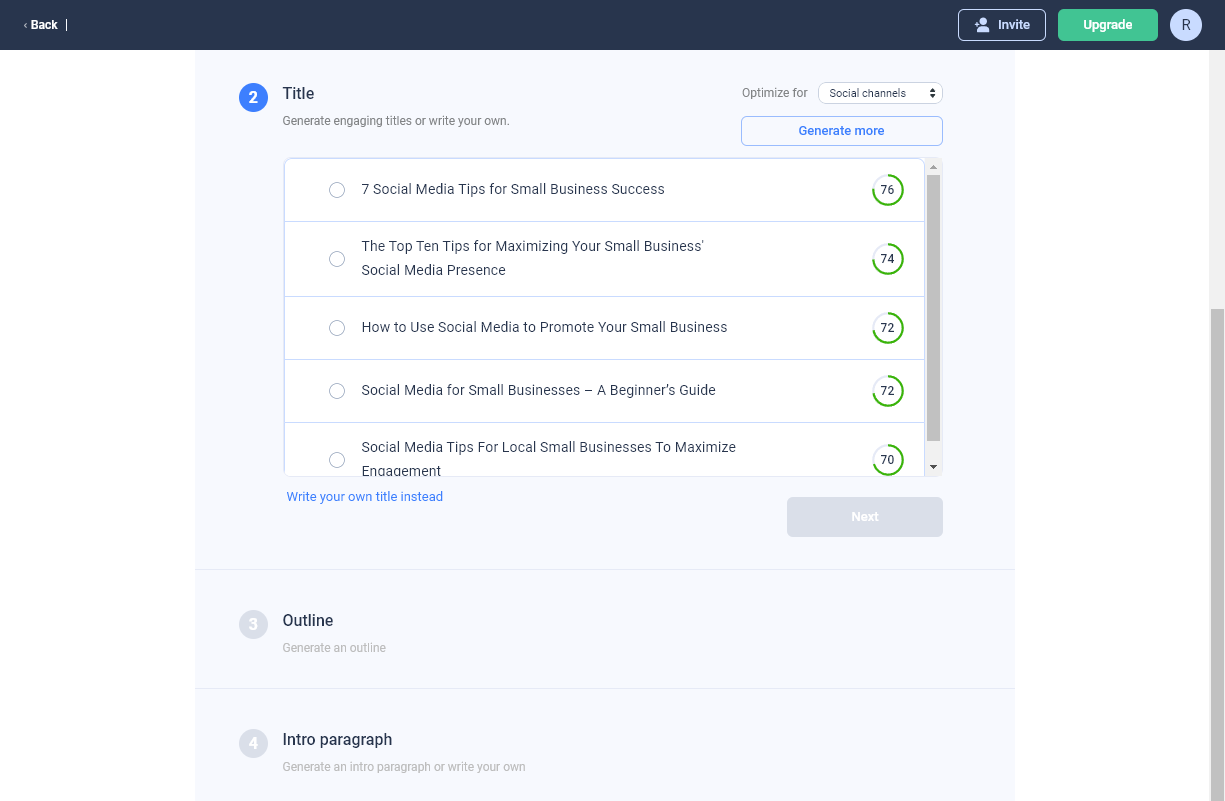Click the step 2 Title circle icon
Image resolution: width=1225 pixels, height=801 pixels.
click(x=253, y=97)
